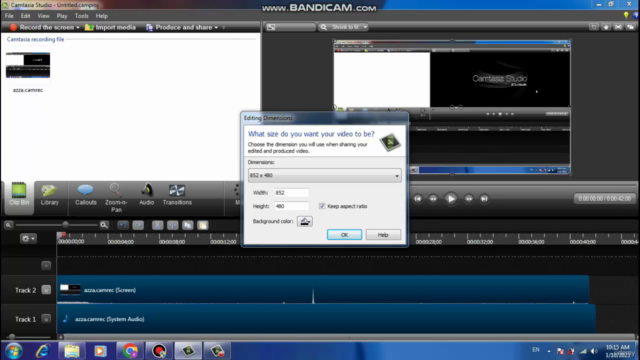Open the Play menu
This screenshot has height=360, width=640.
(x=62, y=16)
